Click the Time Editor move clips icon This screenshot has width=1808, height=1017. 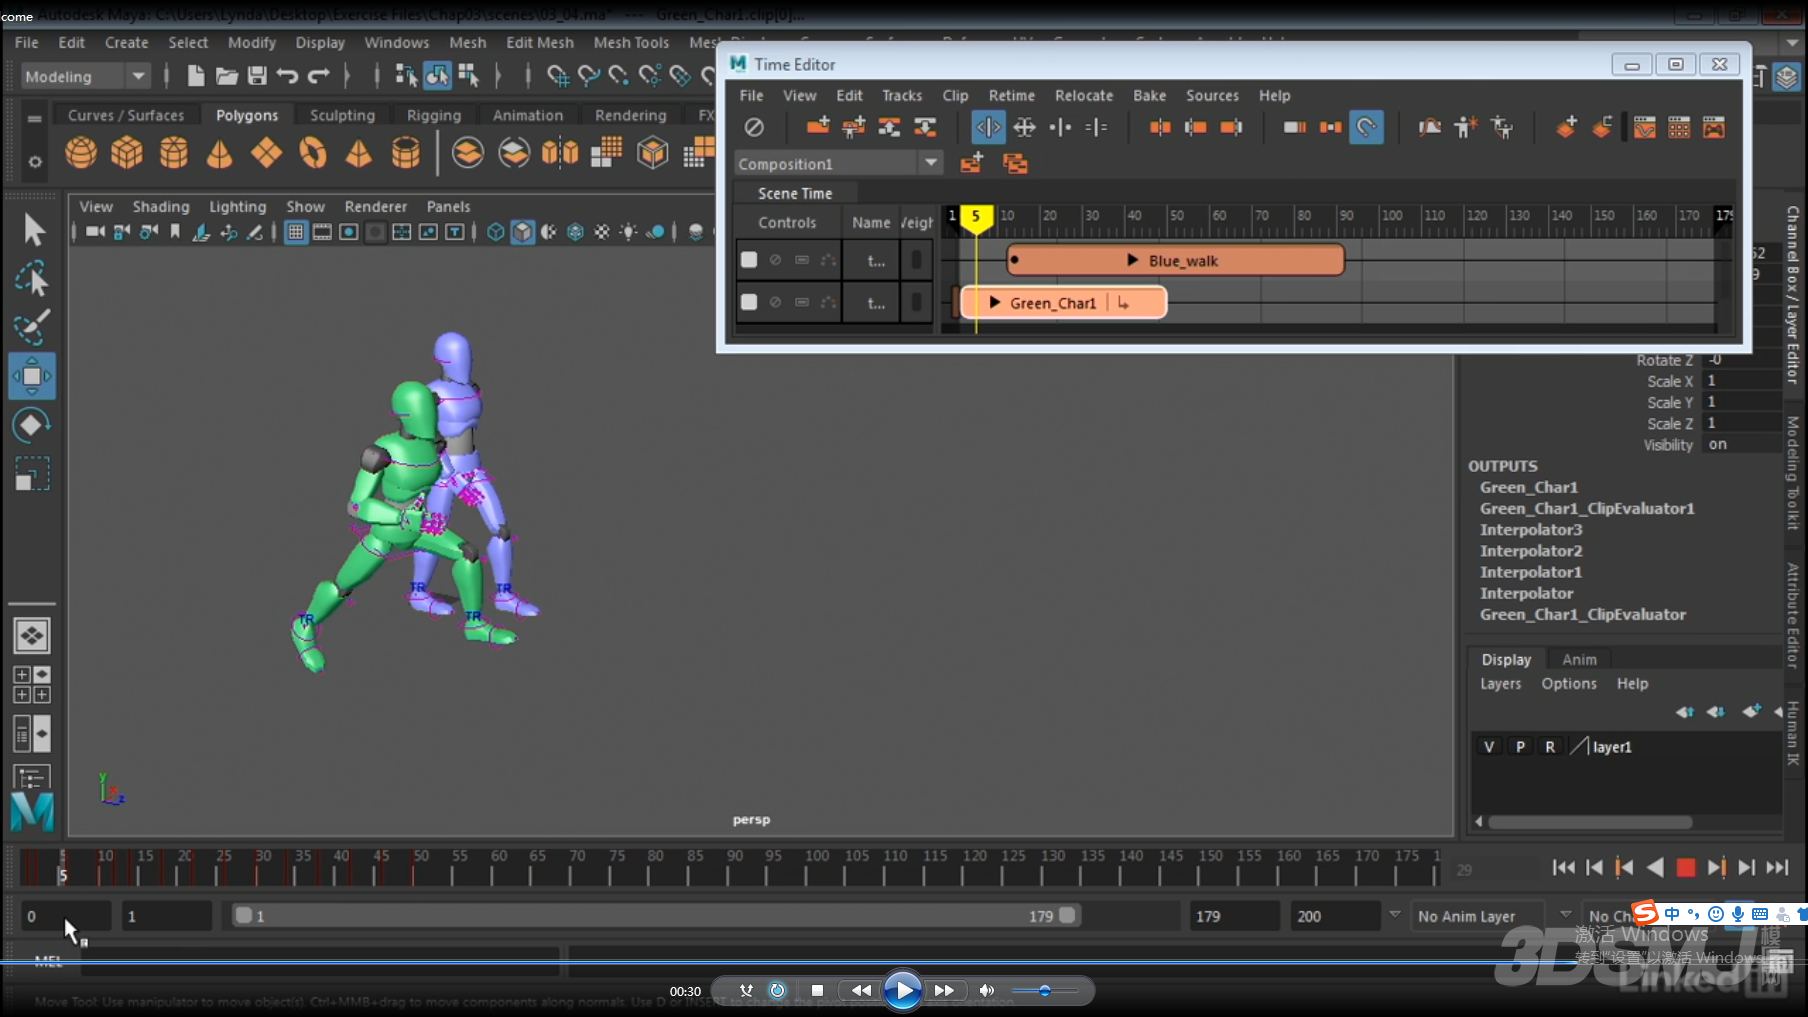[1024, 127]
